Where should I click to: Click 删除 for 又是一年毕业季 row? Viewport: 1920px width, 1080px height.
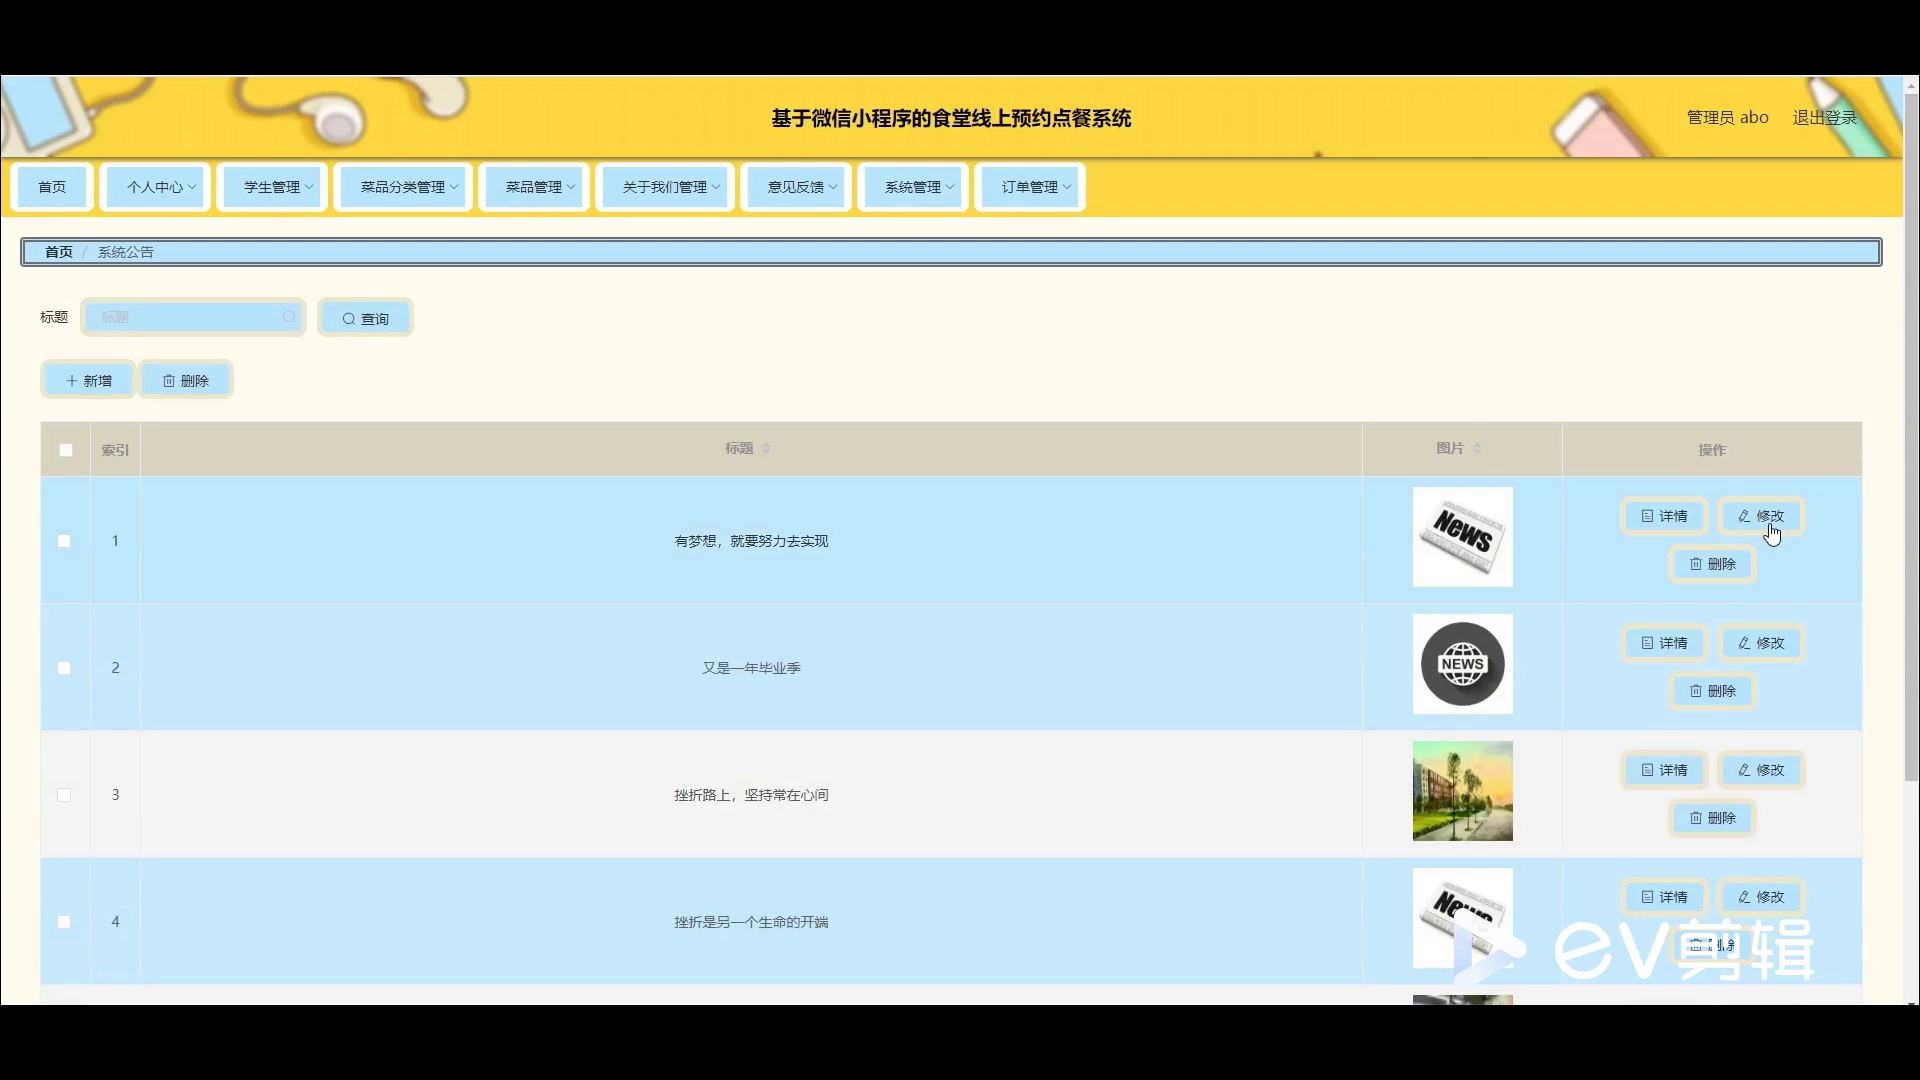tap(1712, 691)
